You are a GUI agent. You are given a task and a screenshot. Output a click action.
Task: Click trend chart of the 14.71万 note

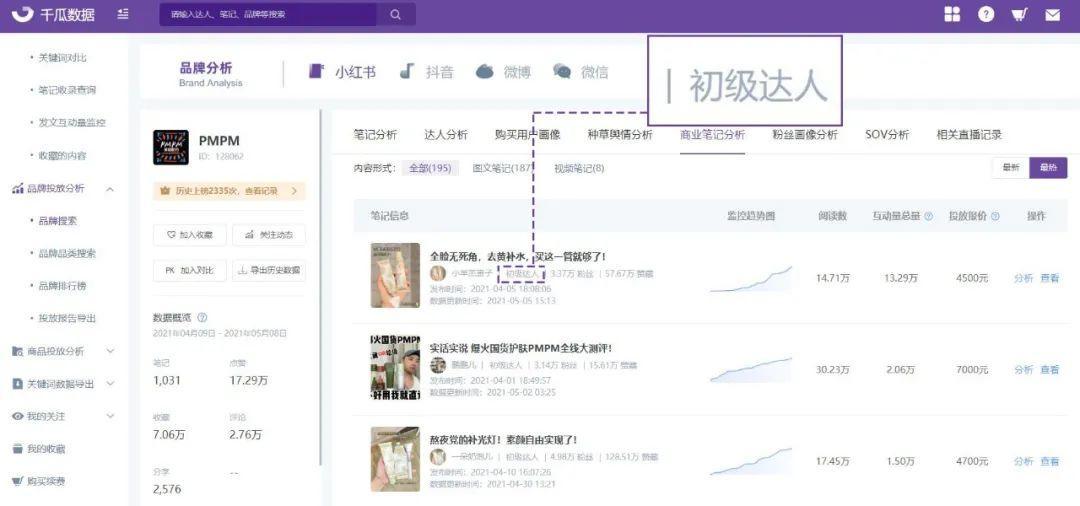750,279
